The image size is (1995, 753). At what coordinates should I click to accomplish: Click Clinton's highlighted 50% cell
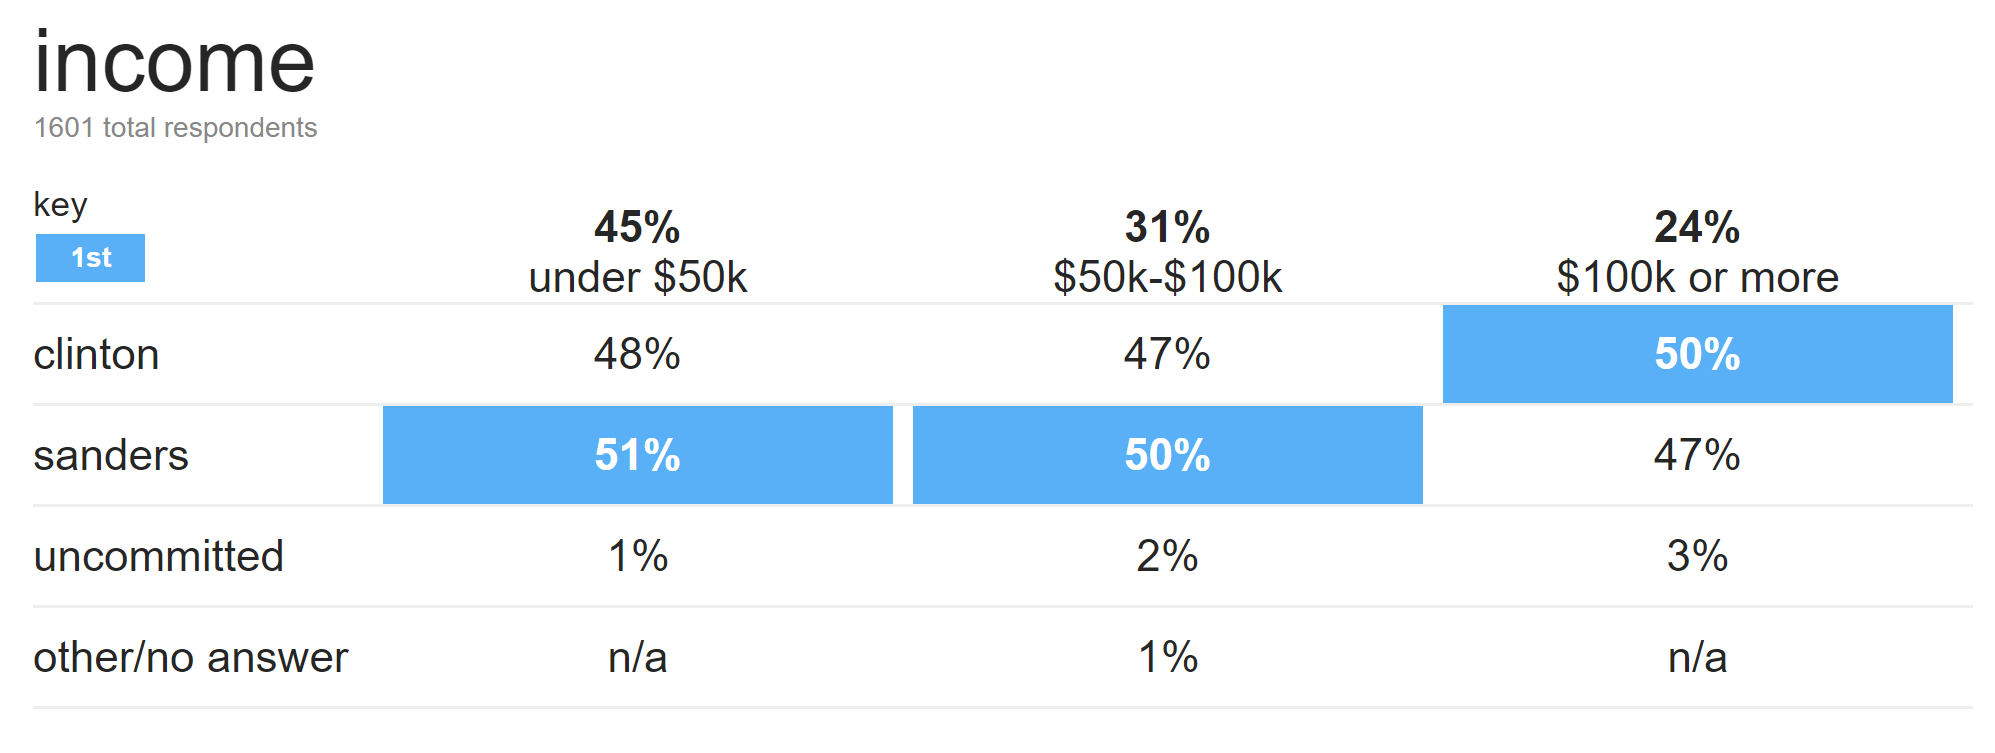pyautogui.click(x=1697, y=355)
